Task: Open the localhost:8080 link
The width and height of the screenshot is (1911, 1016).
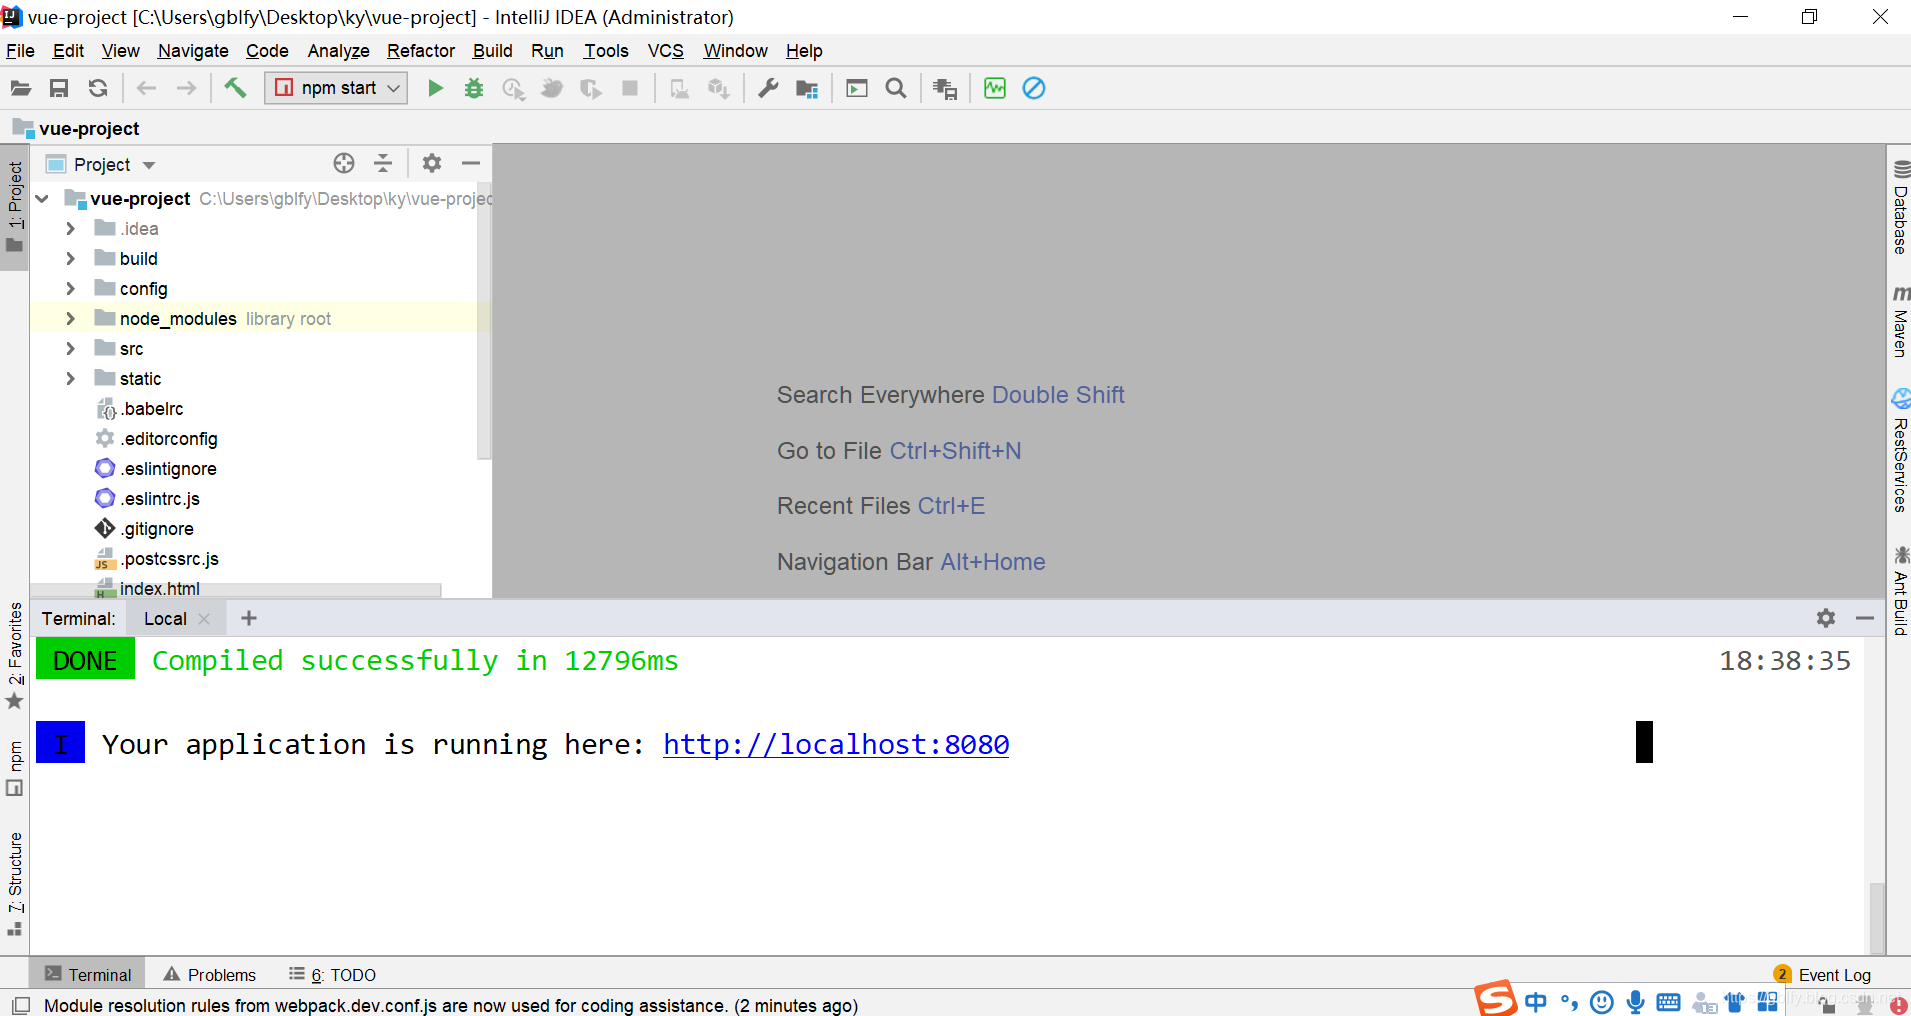Action: pos(836,744)
